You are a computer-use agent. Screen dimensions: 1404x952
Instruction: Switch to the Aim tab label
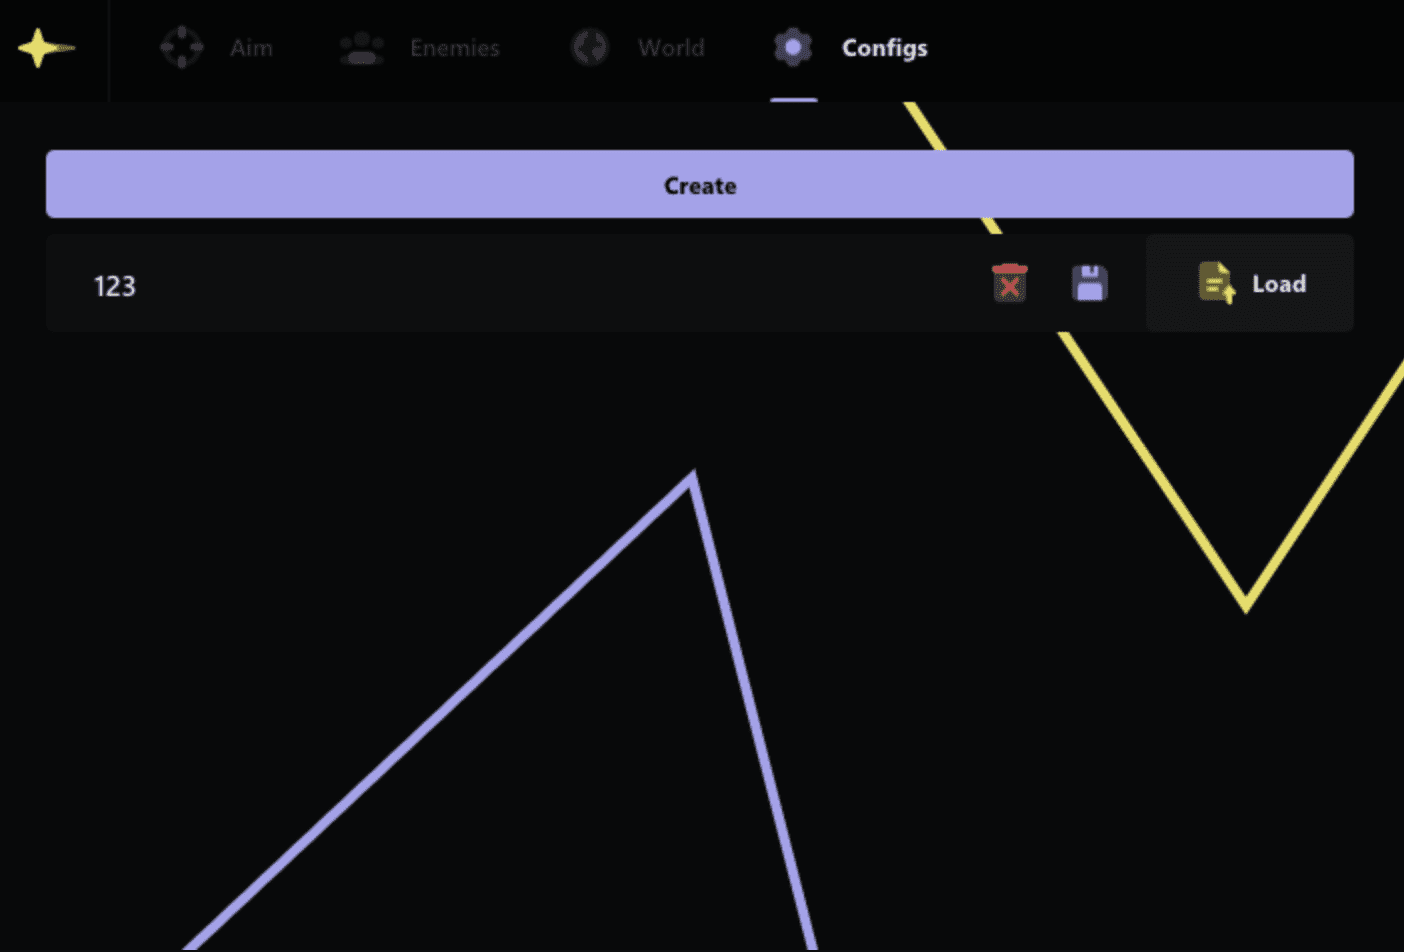click(251, 48)
